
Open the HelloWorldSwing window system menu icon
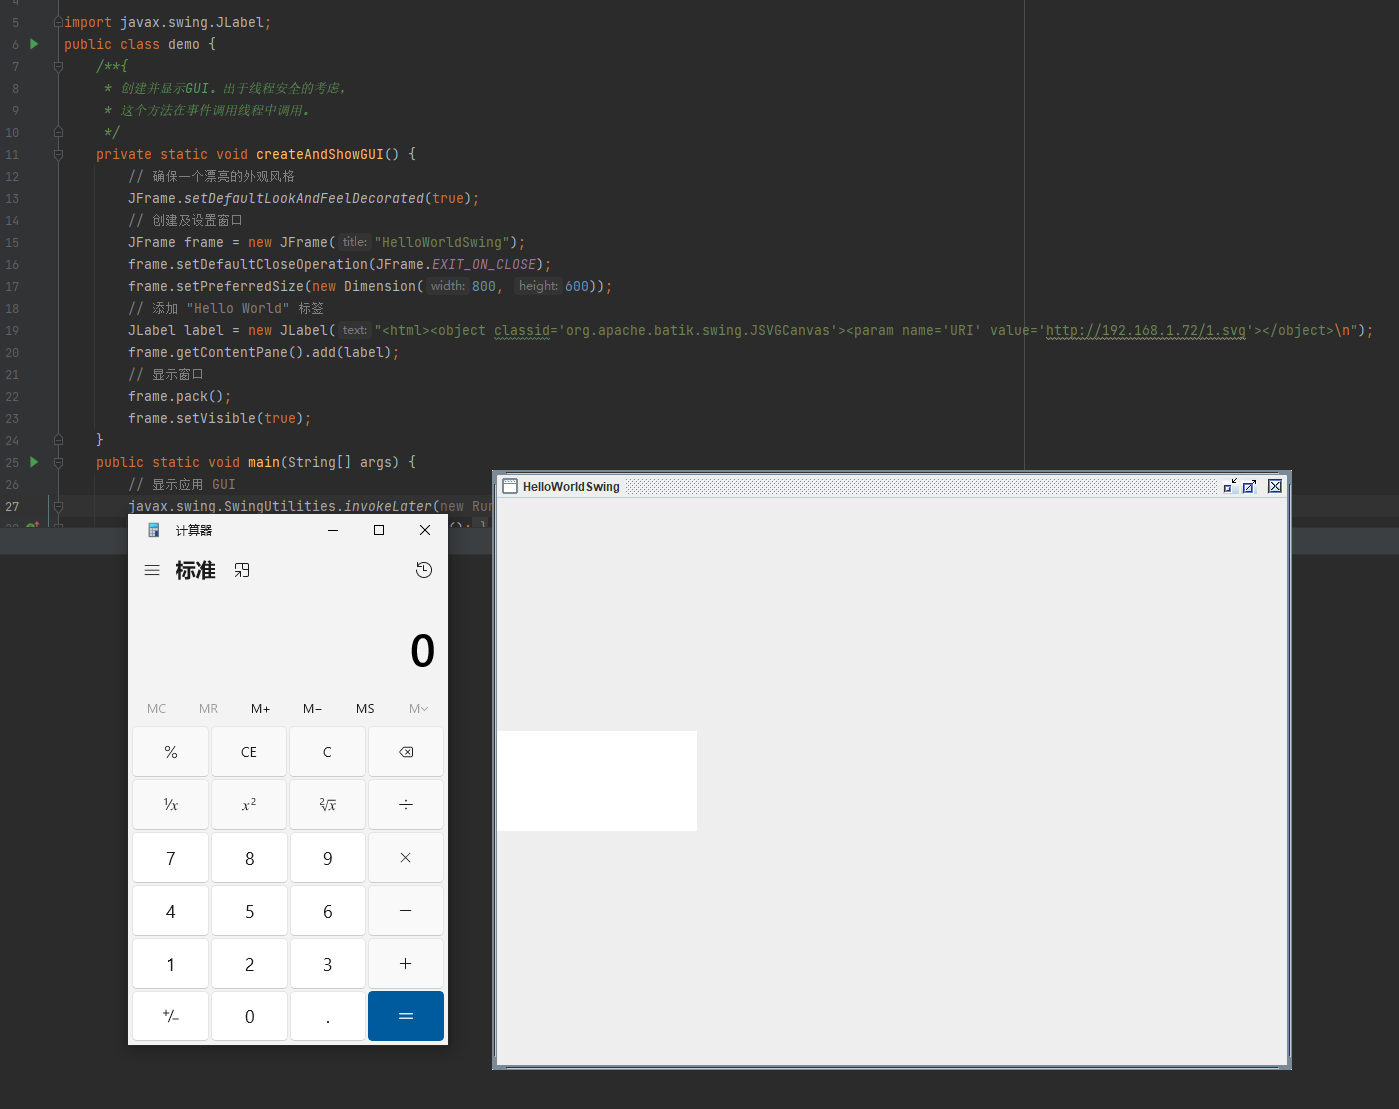(510, 486)
